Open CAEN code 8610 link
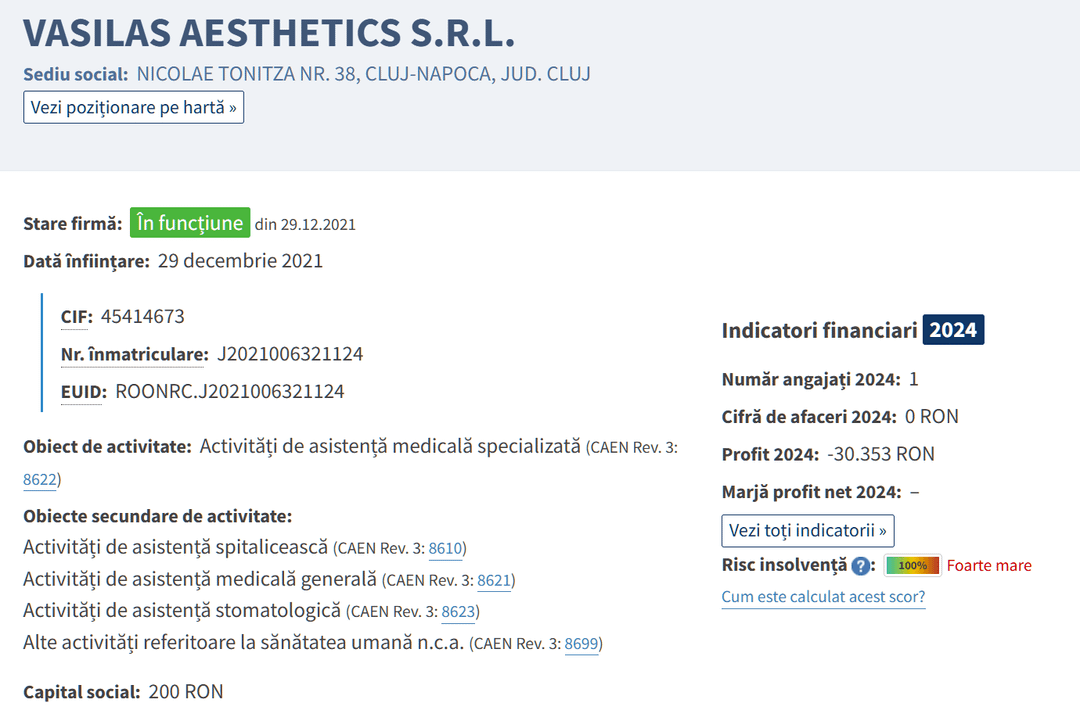 coord(445,548)
